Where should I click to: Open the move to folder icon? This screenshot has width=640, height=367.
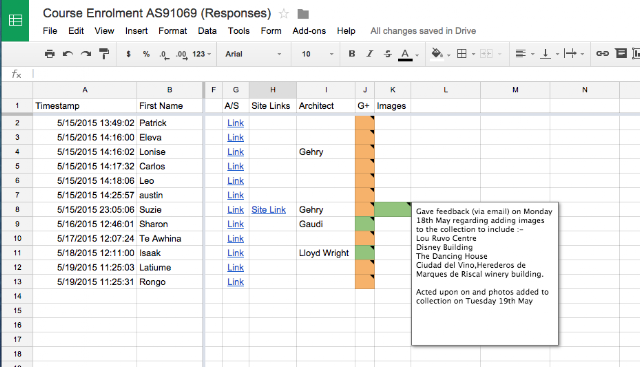pos(303,14)
